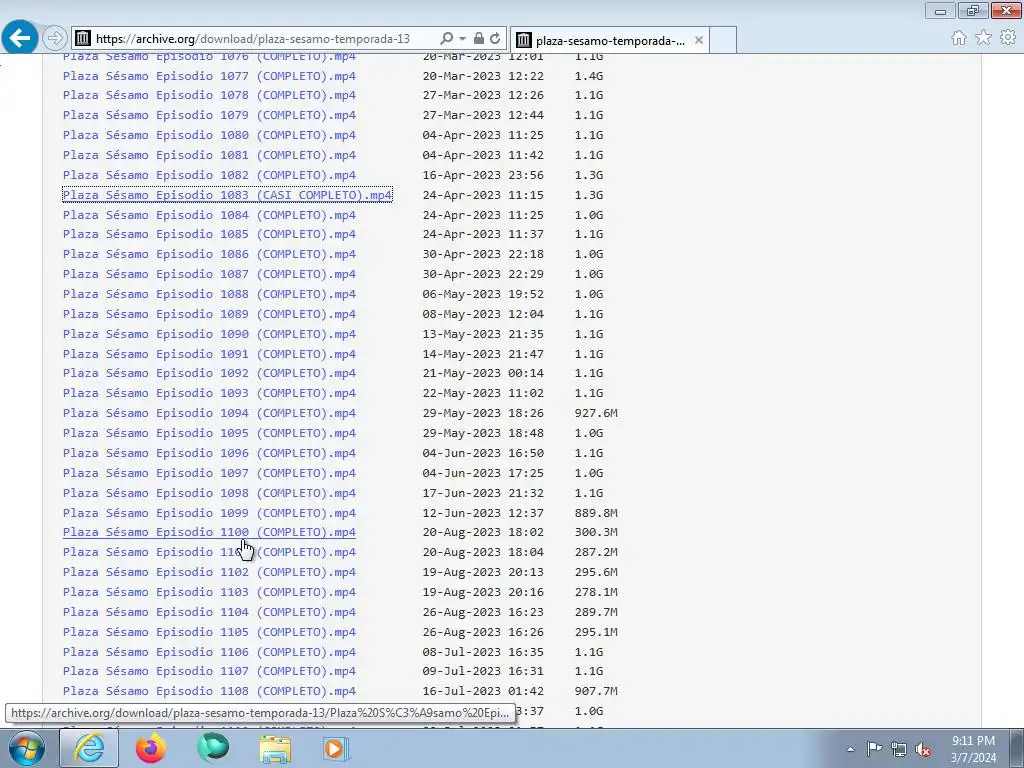The image size is (1024, 768).
Task: Open Episodio 1082 (COMPLETO).mp4 link
Action: click(x=209, y=175)
